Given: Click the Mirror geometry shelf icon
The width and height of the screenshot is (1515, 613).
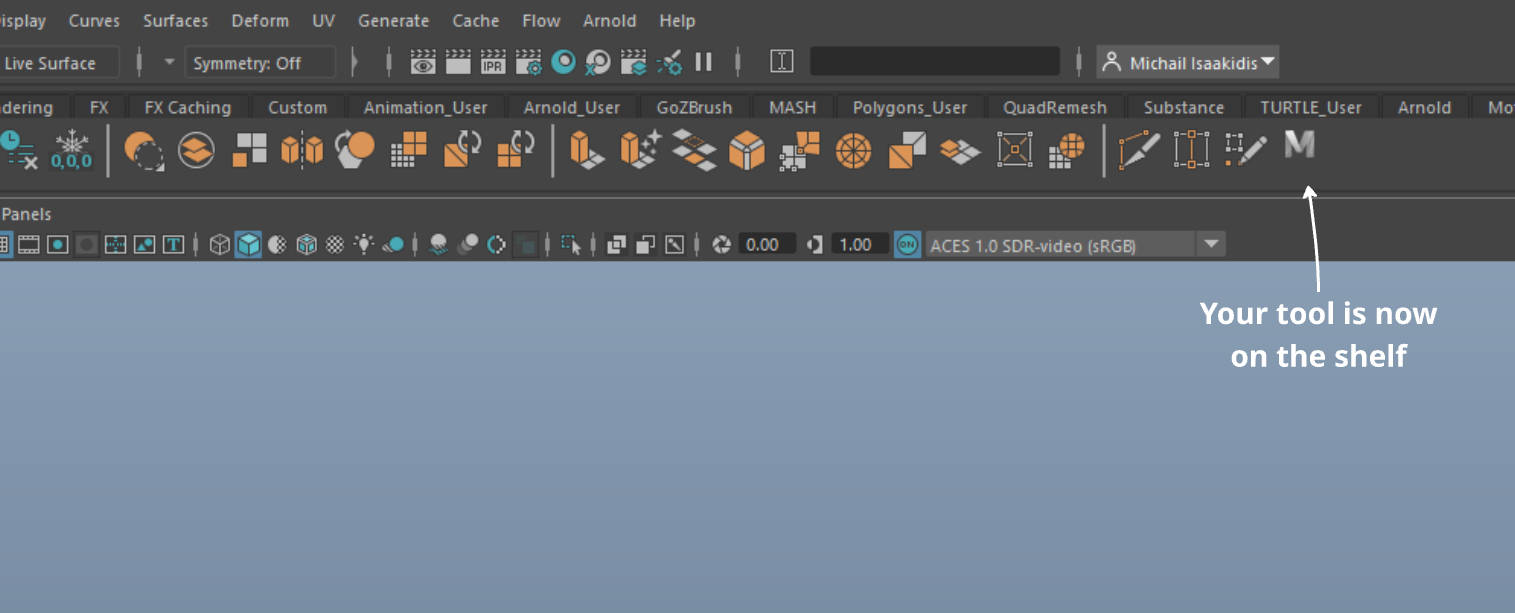Looking at the screenshot, I should click(x=302, y=150).
